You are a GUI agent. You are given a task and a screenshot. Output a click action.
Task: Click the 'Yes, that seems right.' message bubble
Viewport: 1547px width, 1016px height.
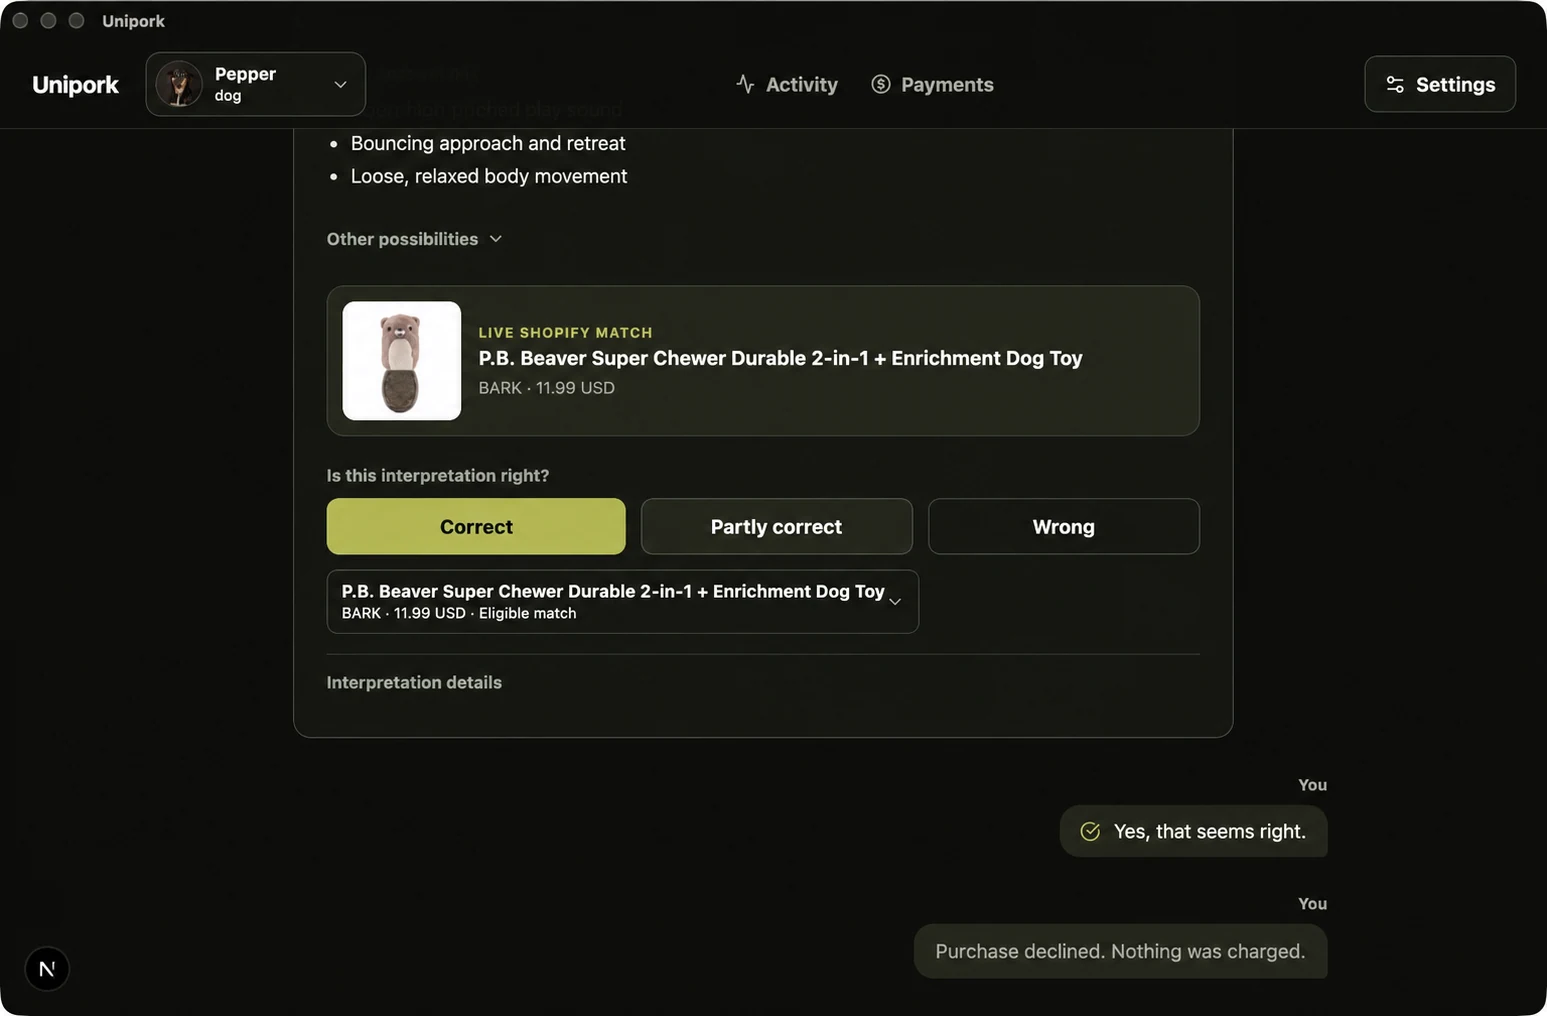(x=1193, y=832)
